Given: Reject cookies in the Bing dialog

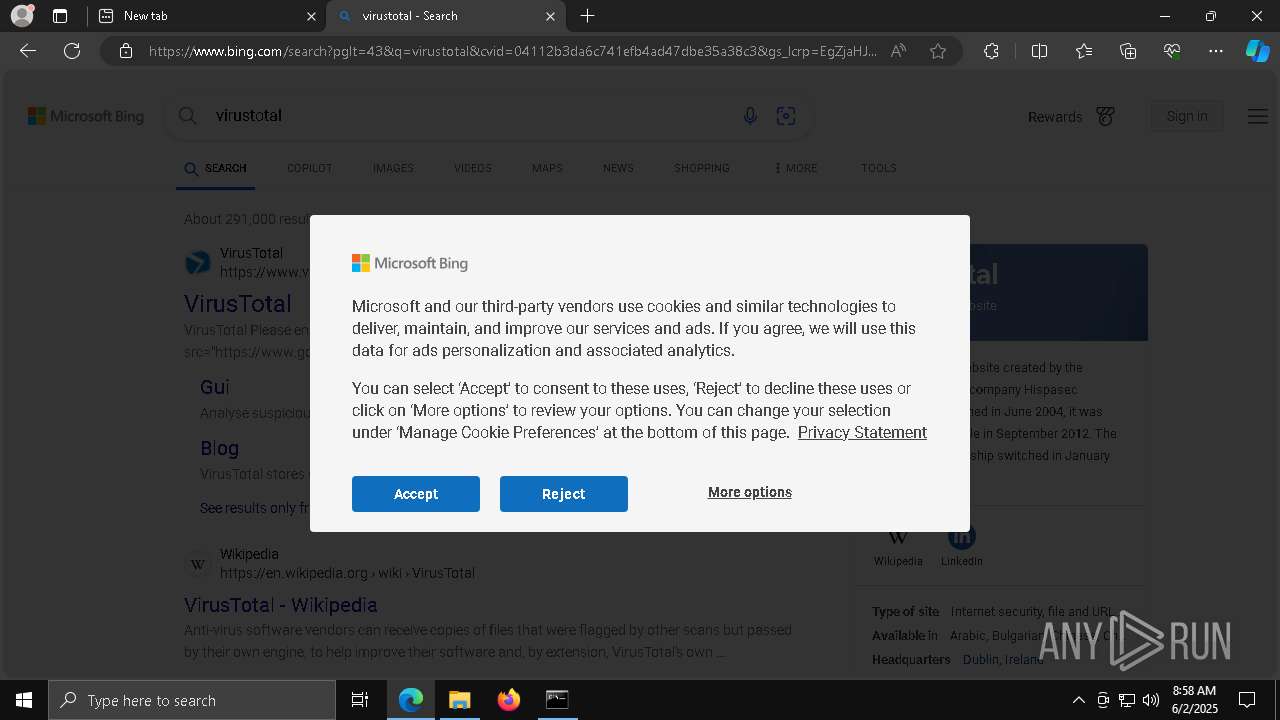Looking at the screenshot, I should click(x=564, y=494).
